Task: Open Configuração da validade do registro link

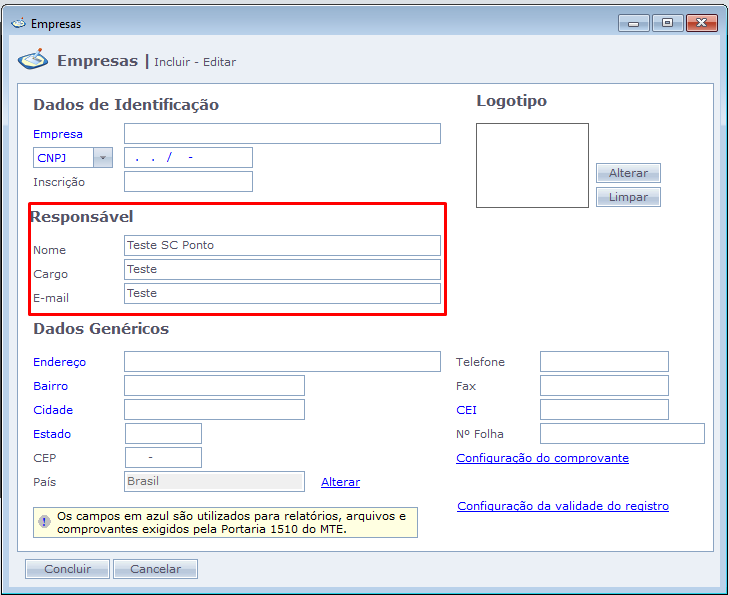Action: tap(562, 506)
